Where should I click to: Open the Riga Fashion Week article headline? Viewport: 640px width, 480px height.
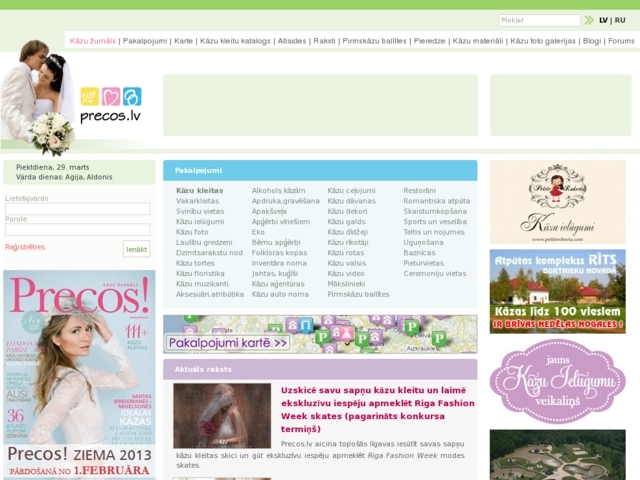pos(378,409)
